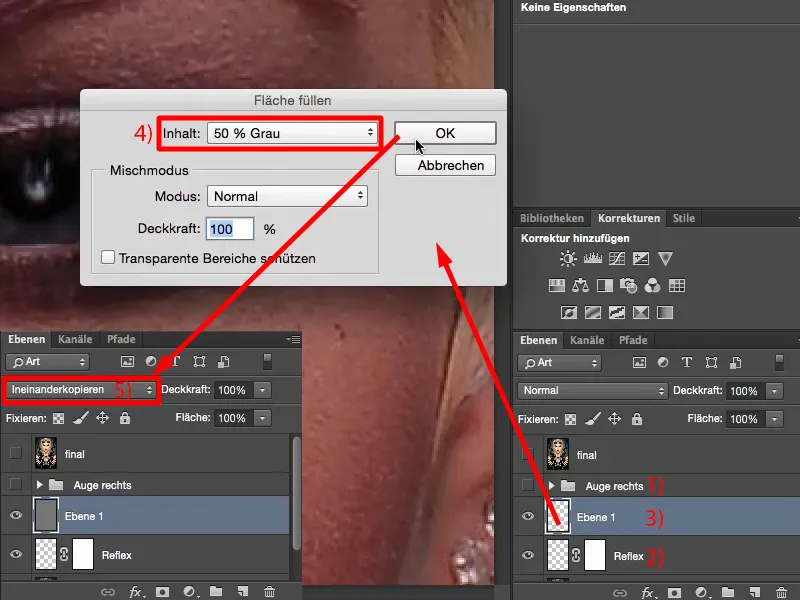Toggle layer filtering switch in right panel
The image size is (800, 600).
tap(779, 362)
